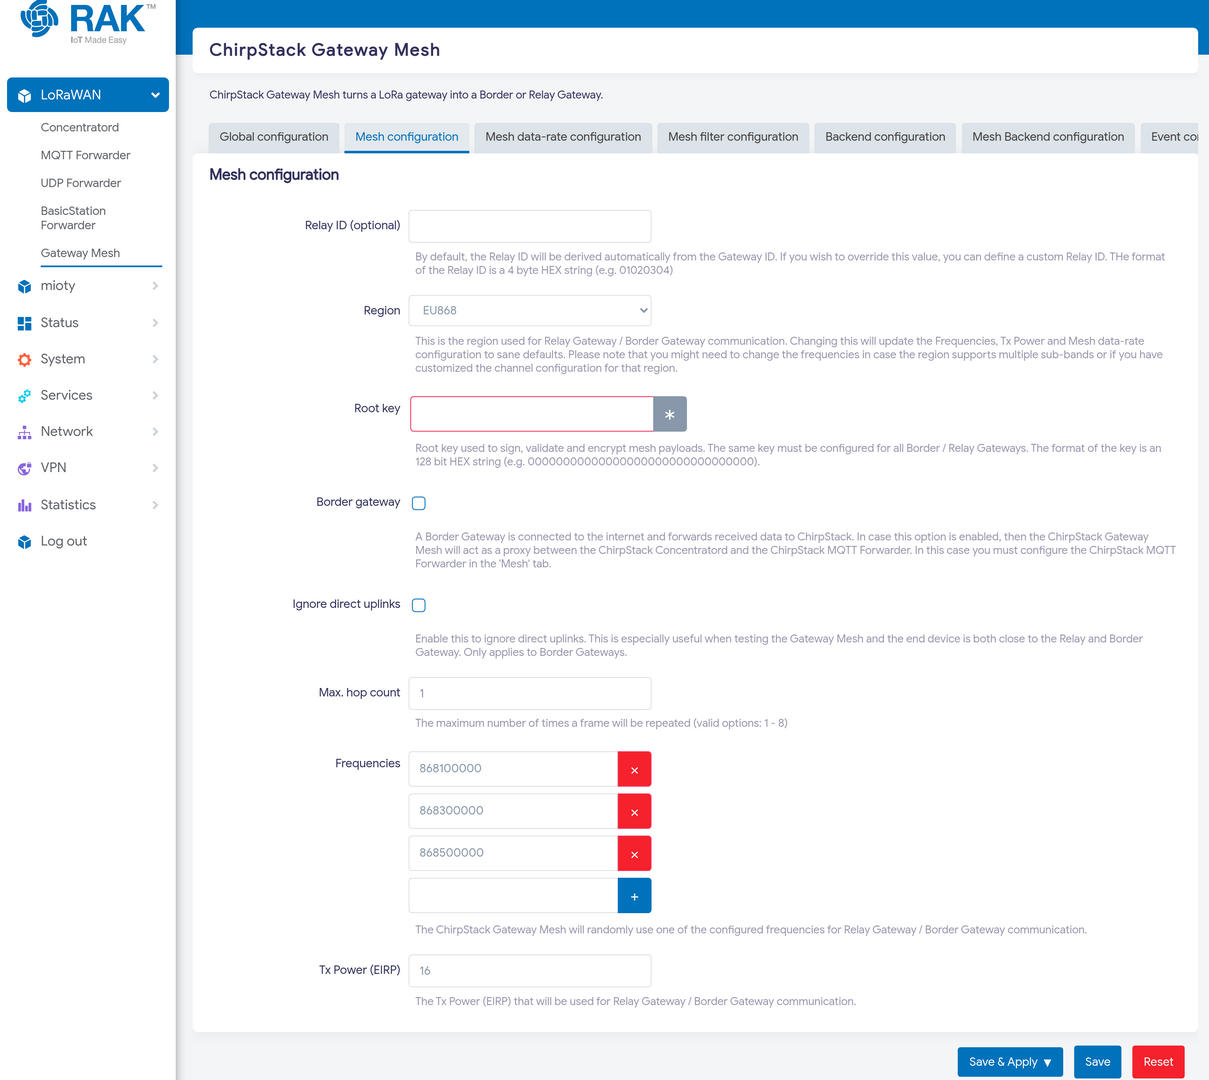1209x1080 pixels.
Task: Expand the Network menu chevron
Action: [x=155, y=432]
